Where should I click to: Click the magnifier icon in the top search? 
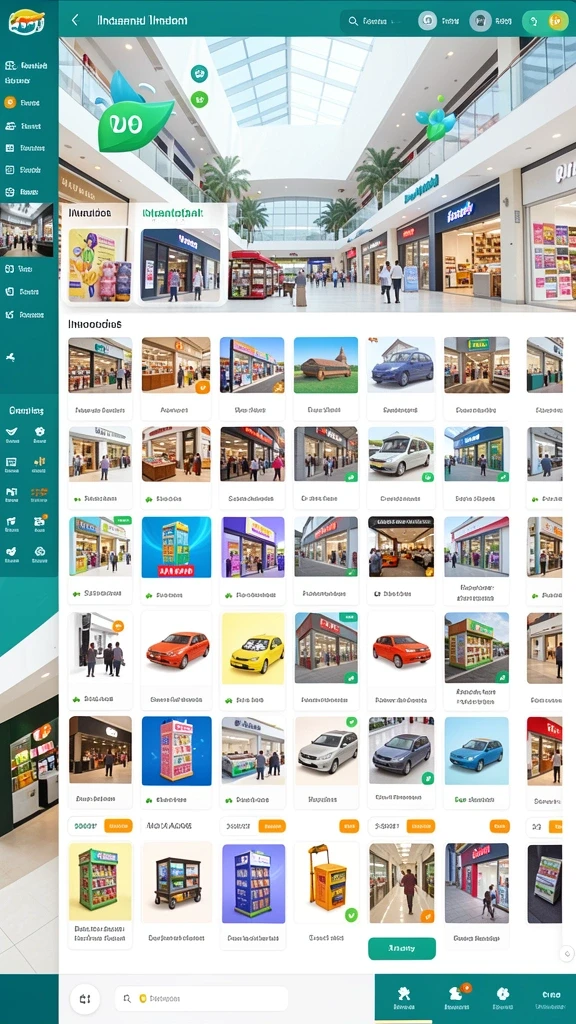[353, 21]
